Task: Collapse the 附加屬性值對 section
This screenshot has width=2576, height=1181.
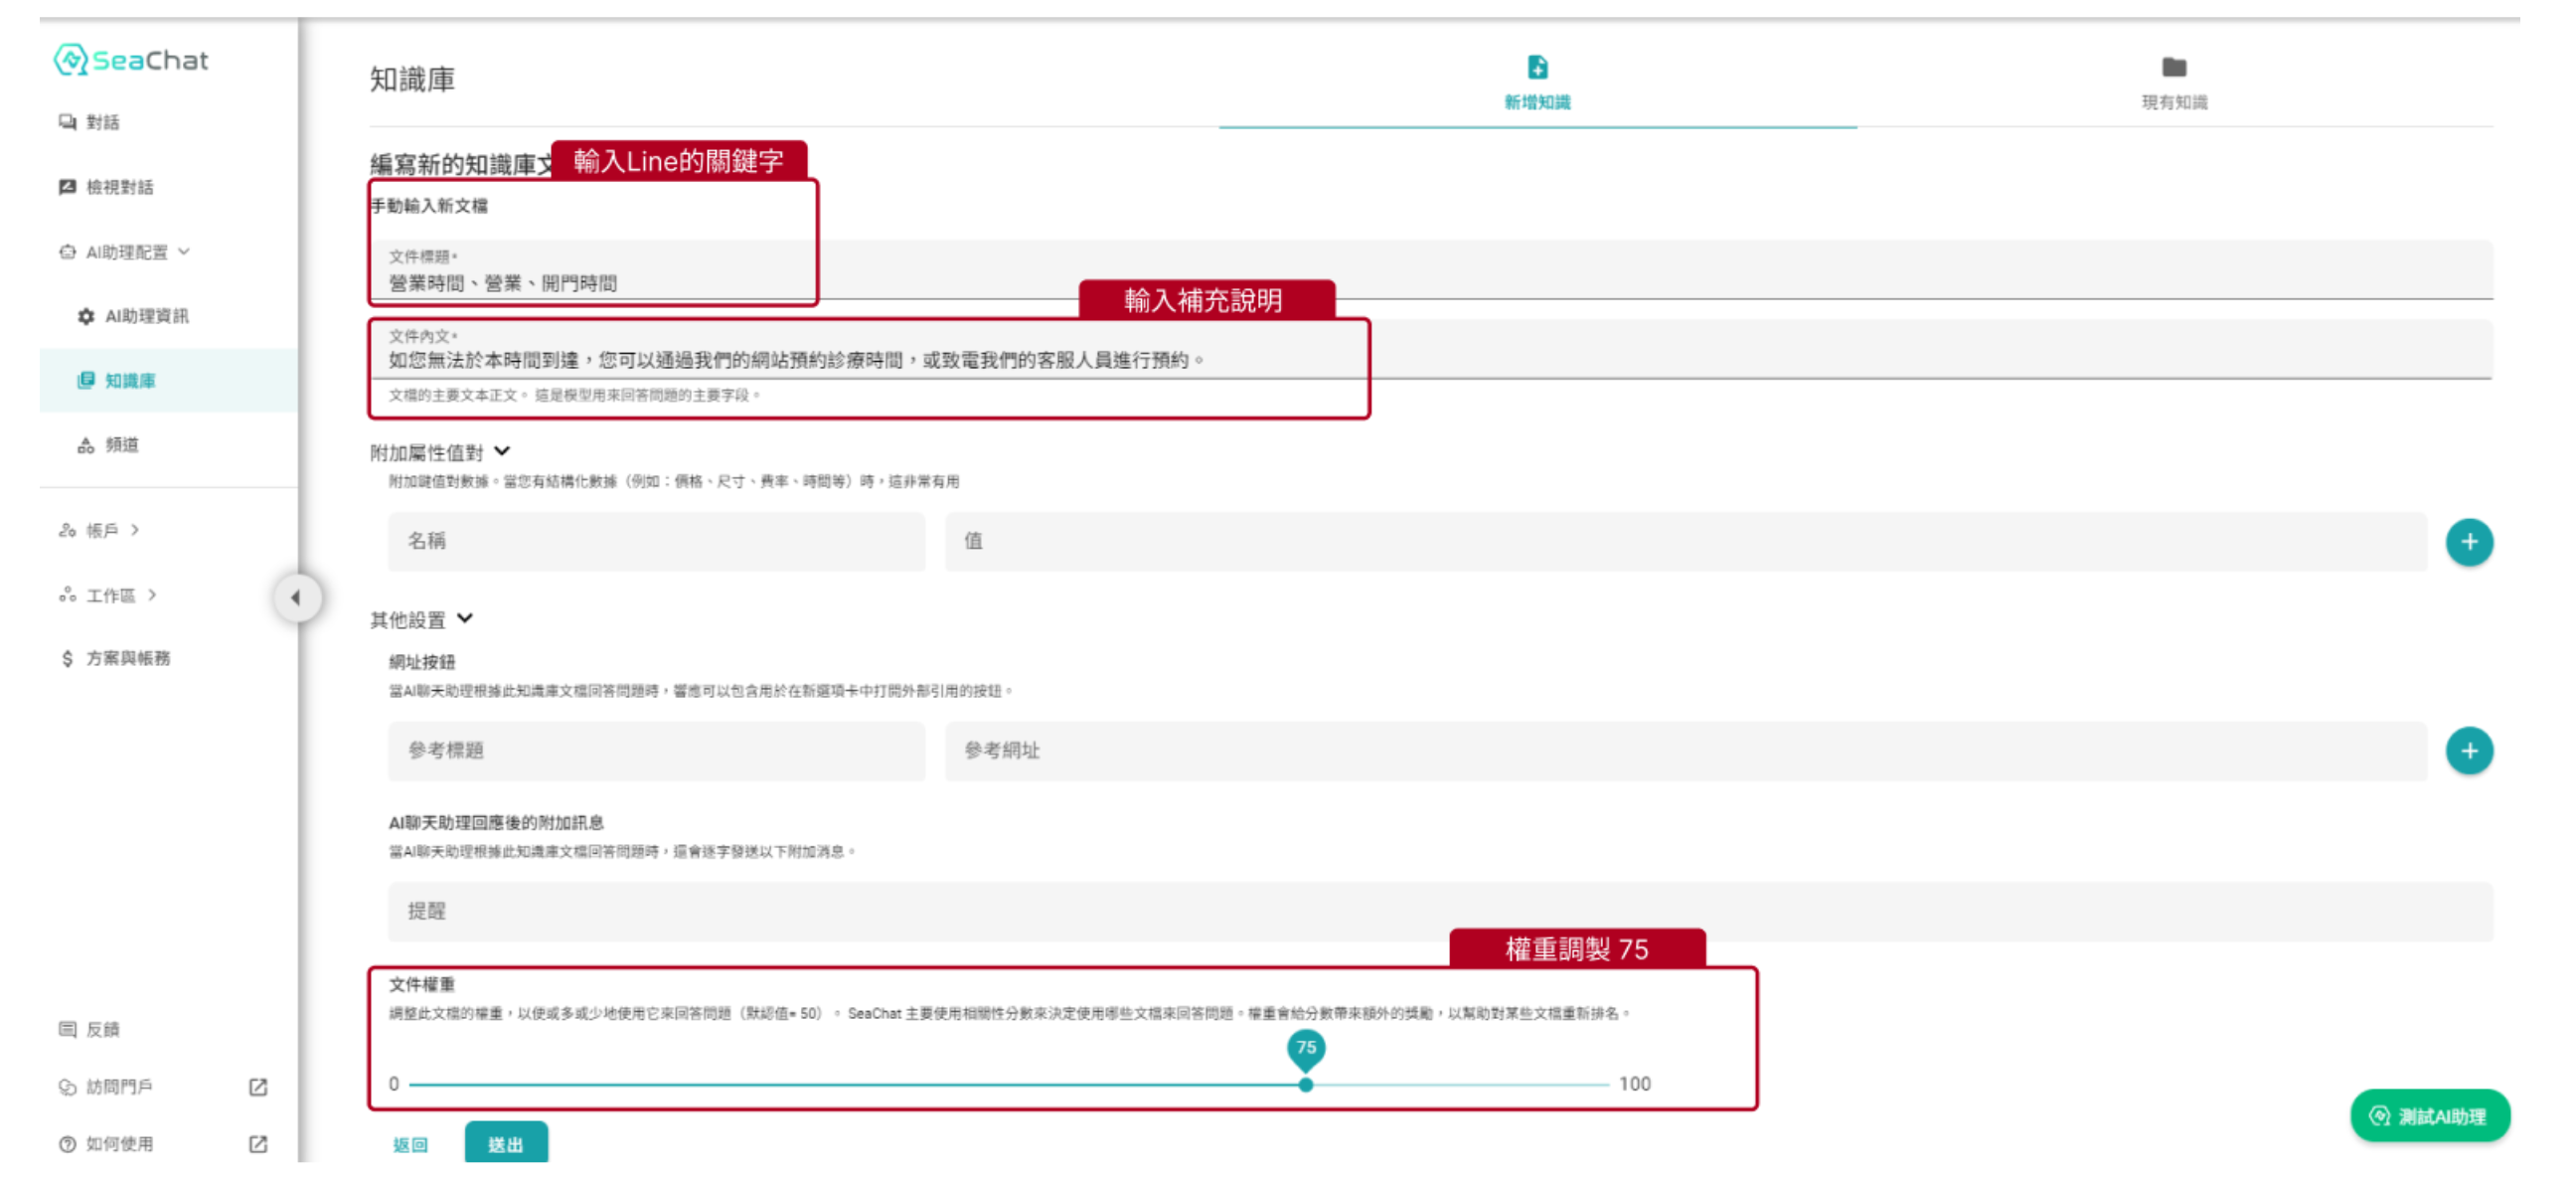Action: click(503, 451)
